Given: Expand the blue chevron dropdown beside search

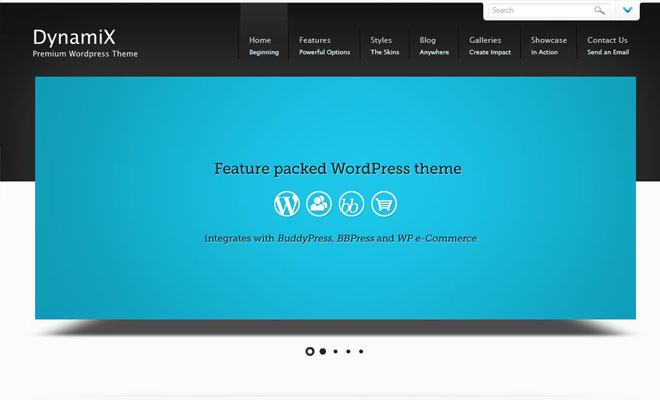Looking at the screenshot, I should click(627, 10).
